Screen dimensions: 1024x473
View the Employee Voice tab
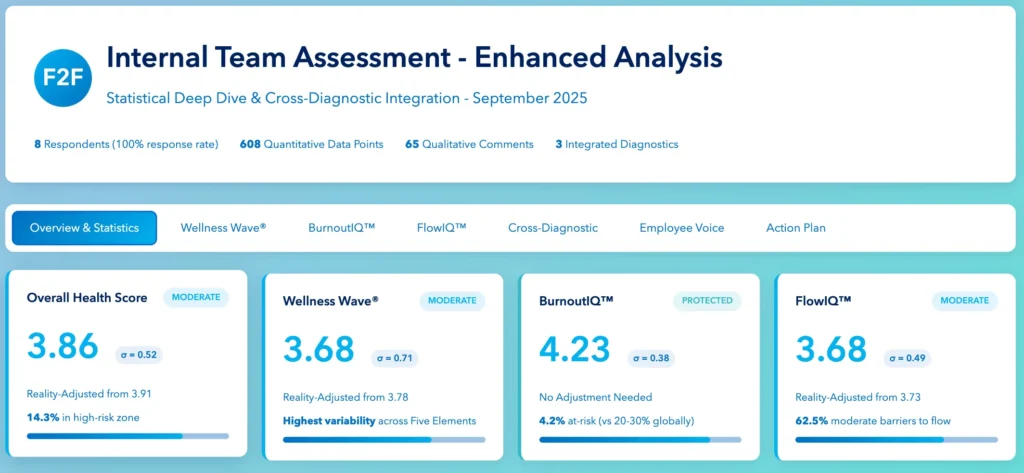coord(681,228)
